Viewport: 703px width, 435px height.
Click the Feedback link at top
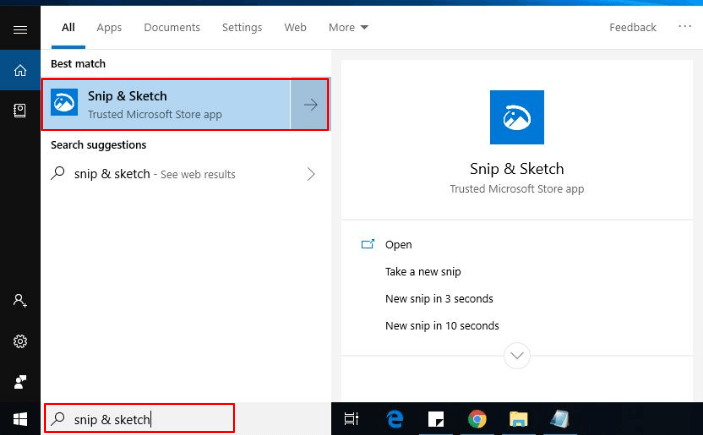(633, 28)
